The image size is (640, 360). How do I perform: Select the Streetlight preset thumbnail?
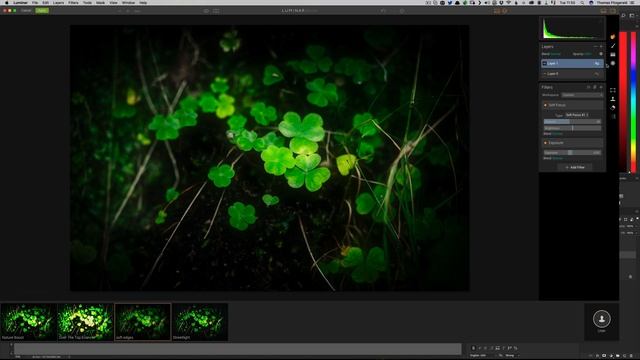tap(200, 322)
